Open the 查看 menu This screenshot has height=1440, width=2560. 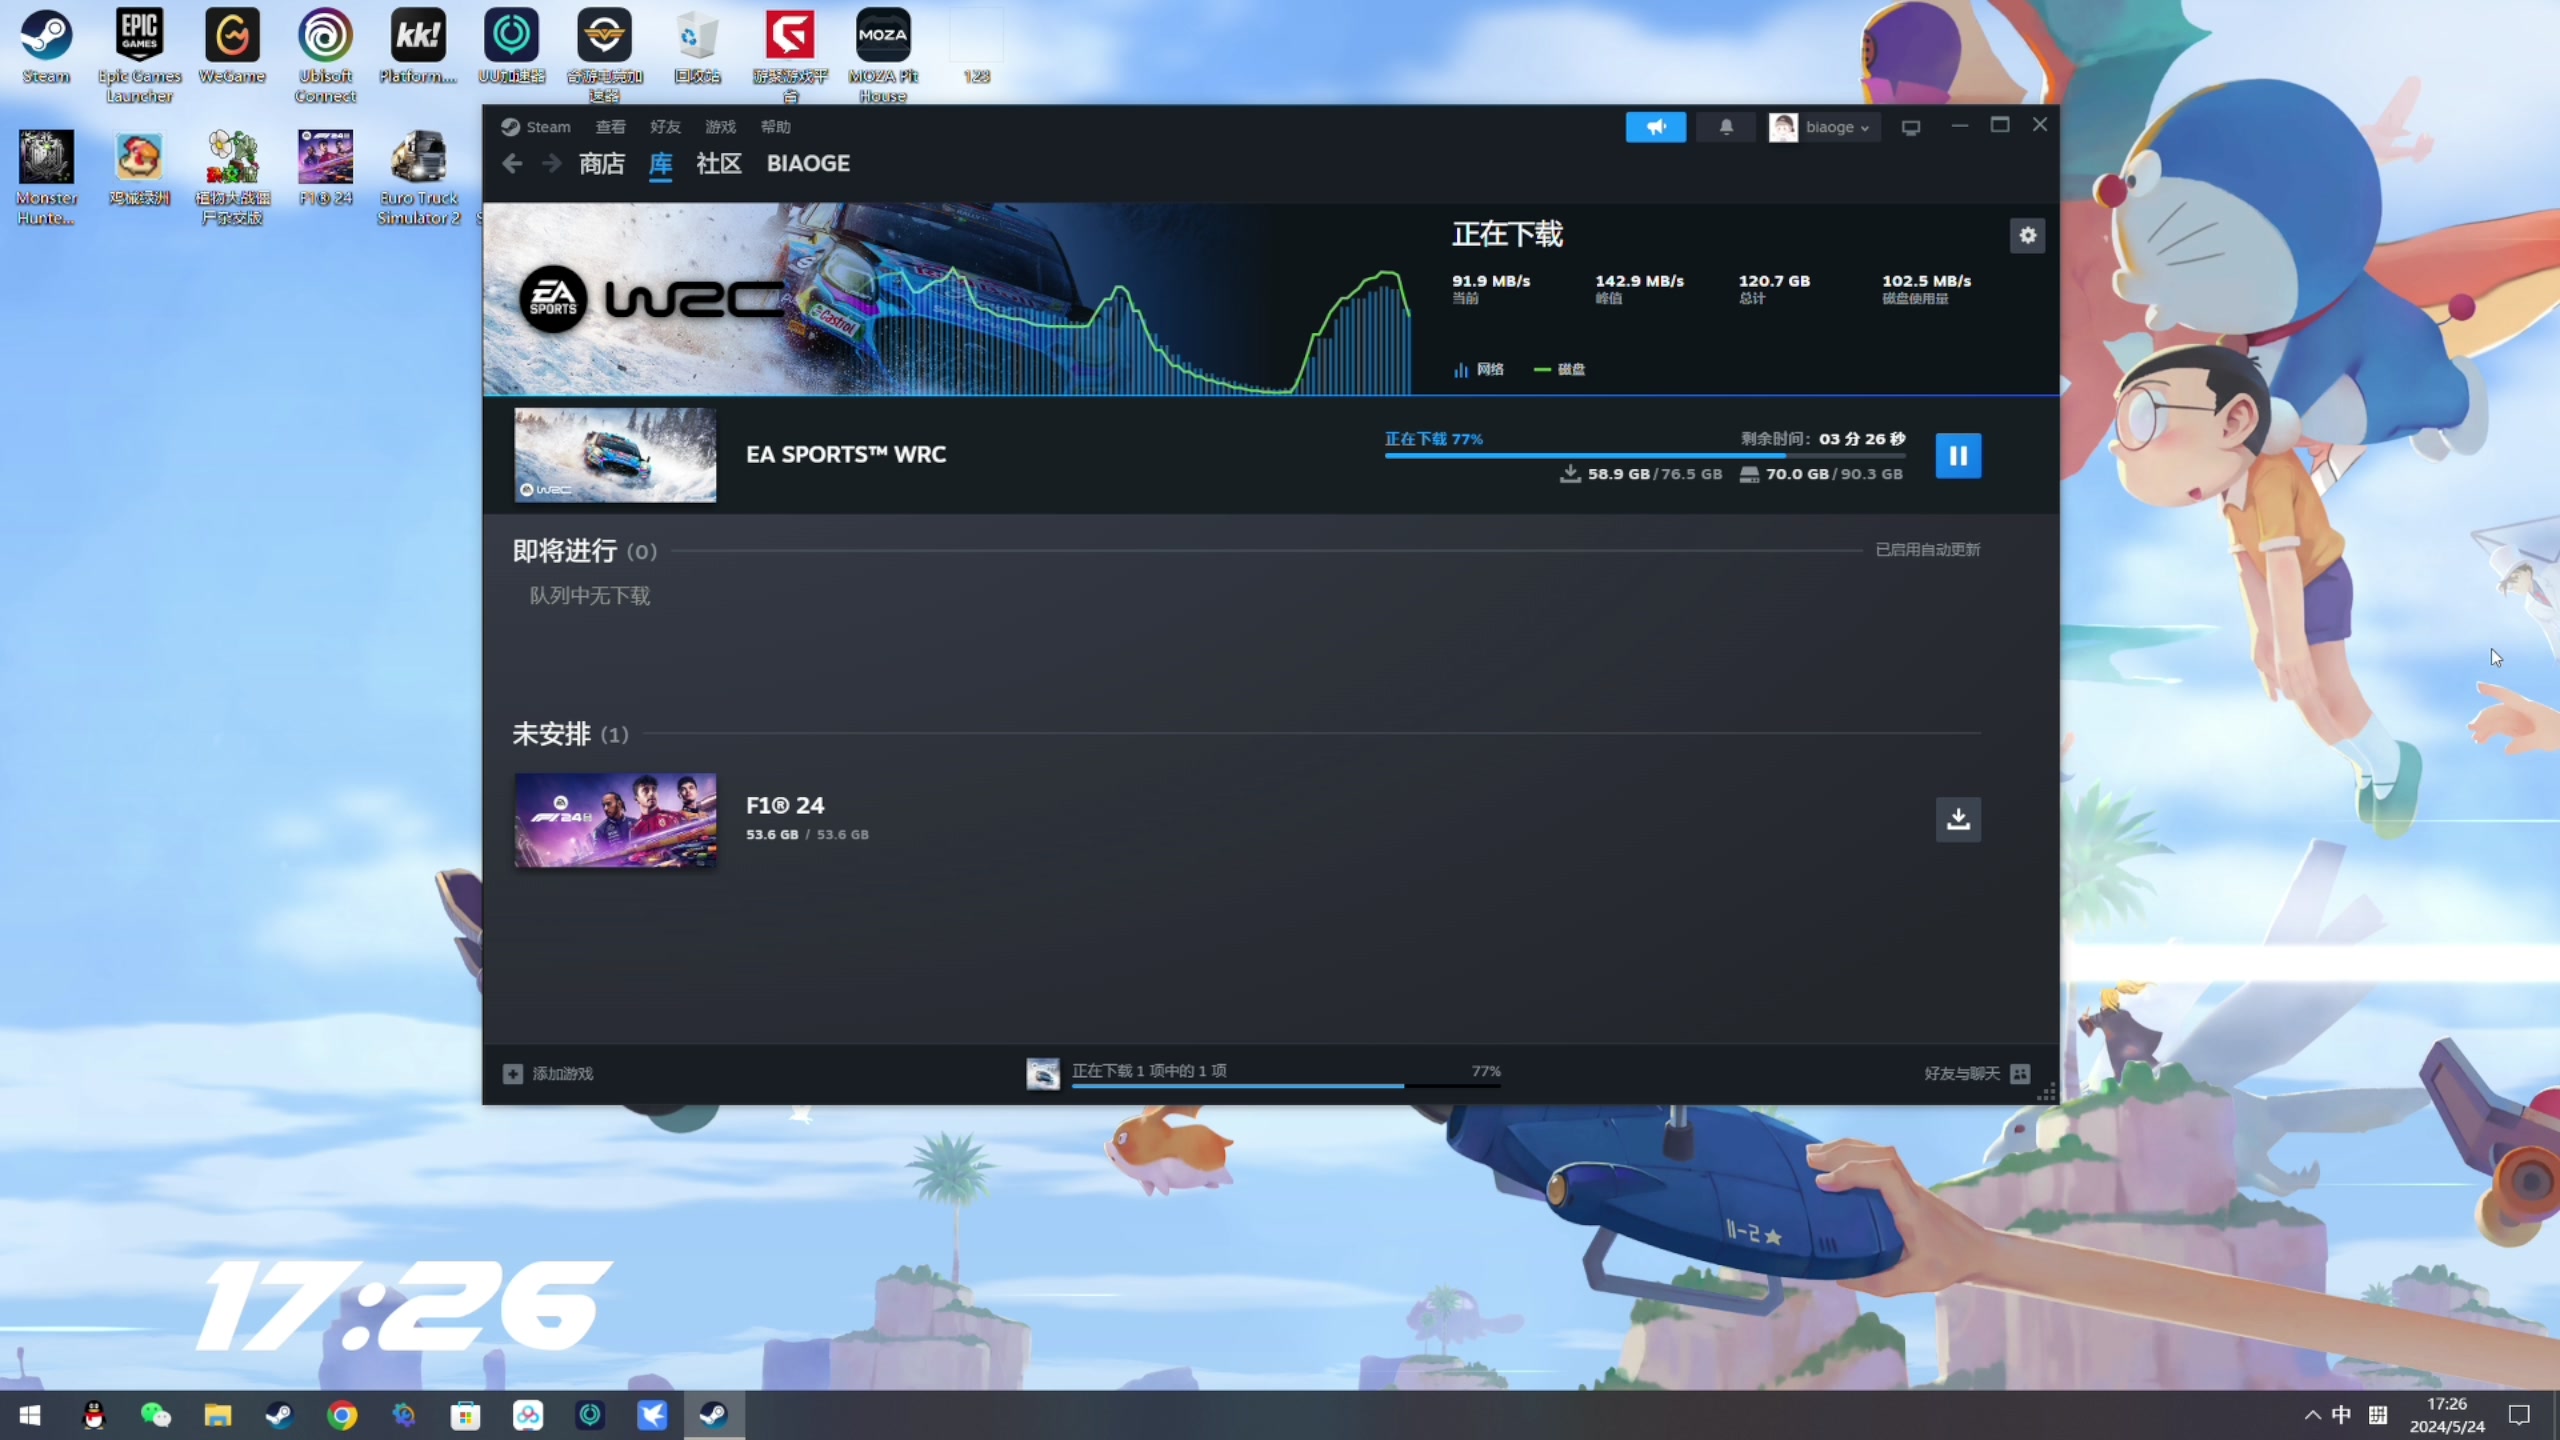(610, 127)
